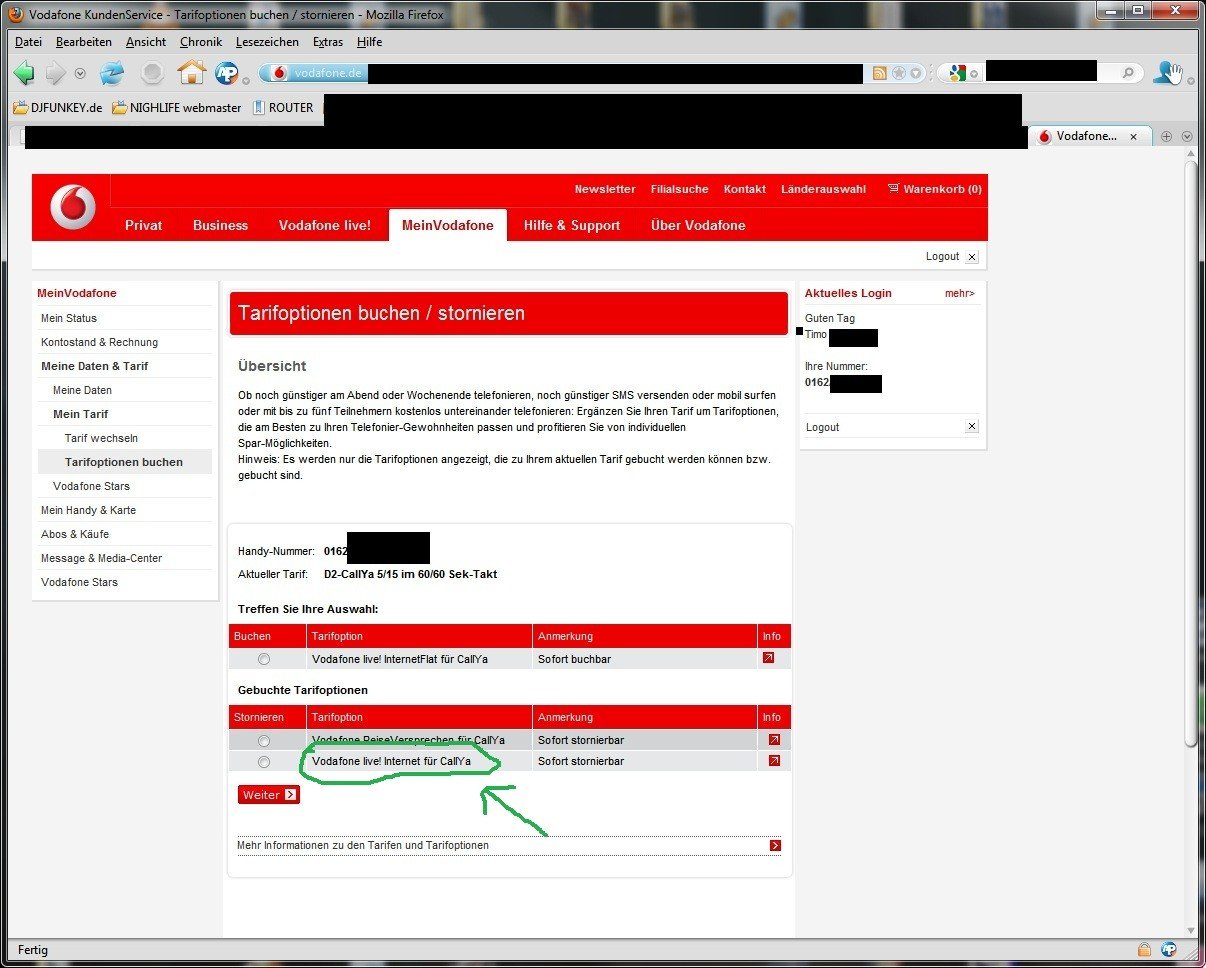Image resolution: width=1206 pixels, height=968 pixels.
Task: Select radio for Vodafone live! InternetFlat für CallYa
Action: tap(264, 659)
